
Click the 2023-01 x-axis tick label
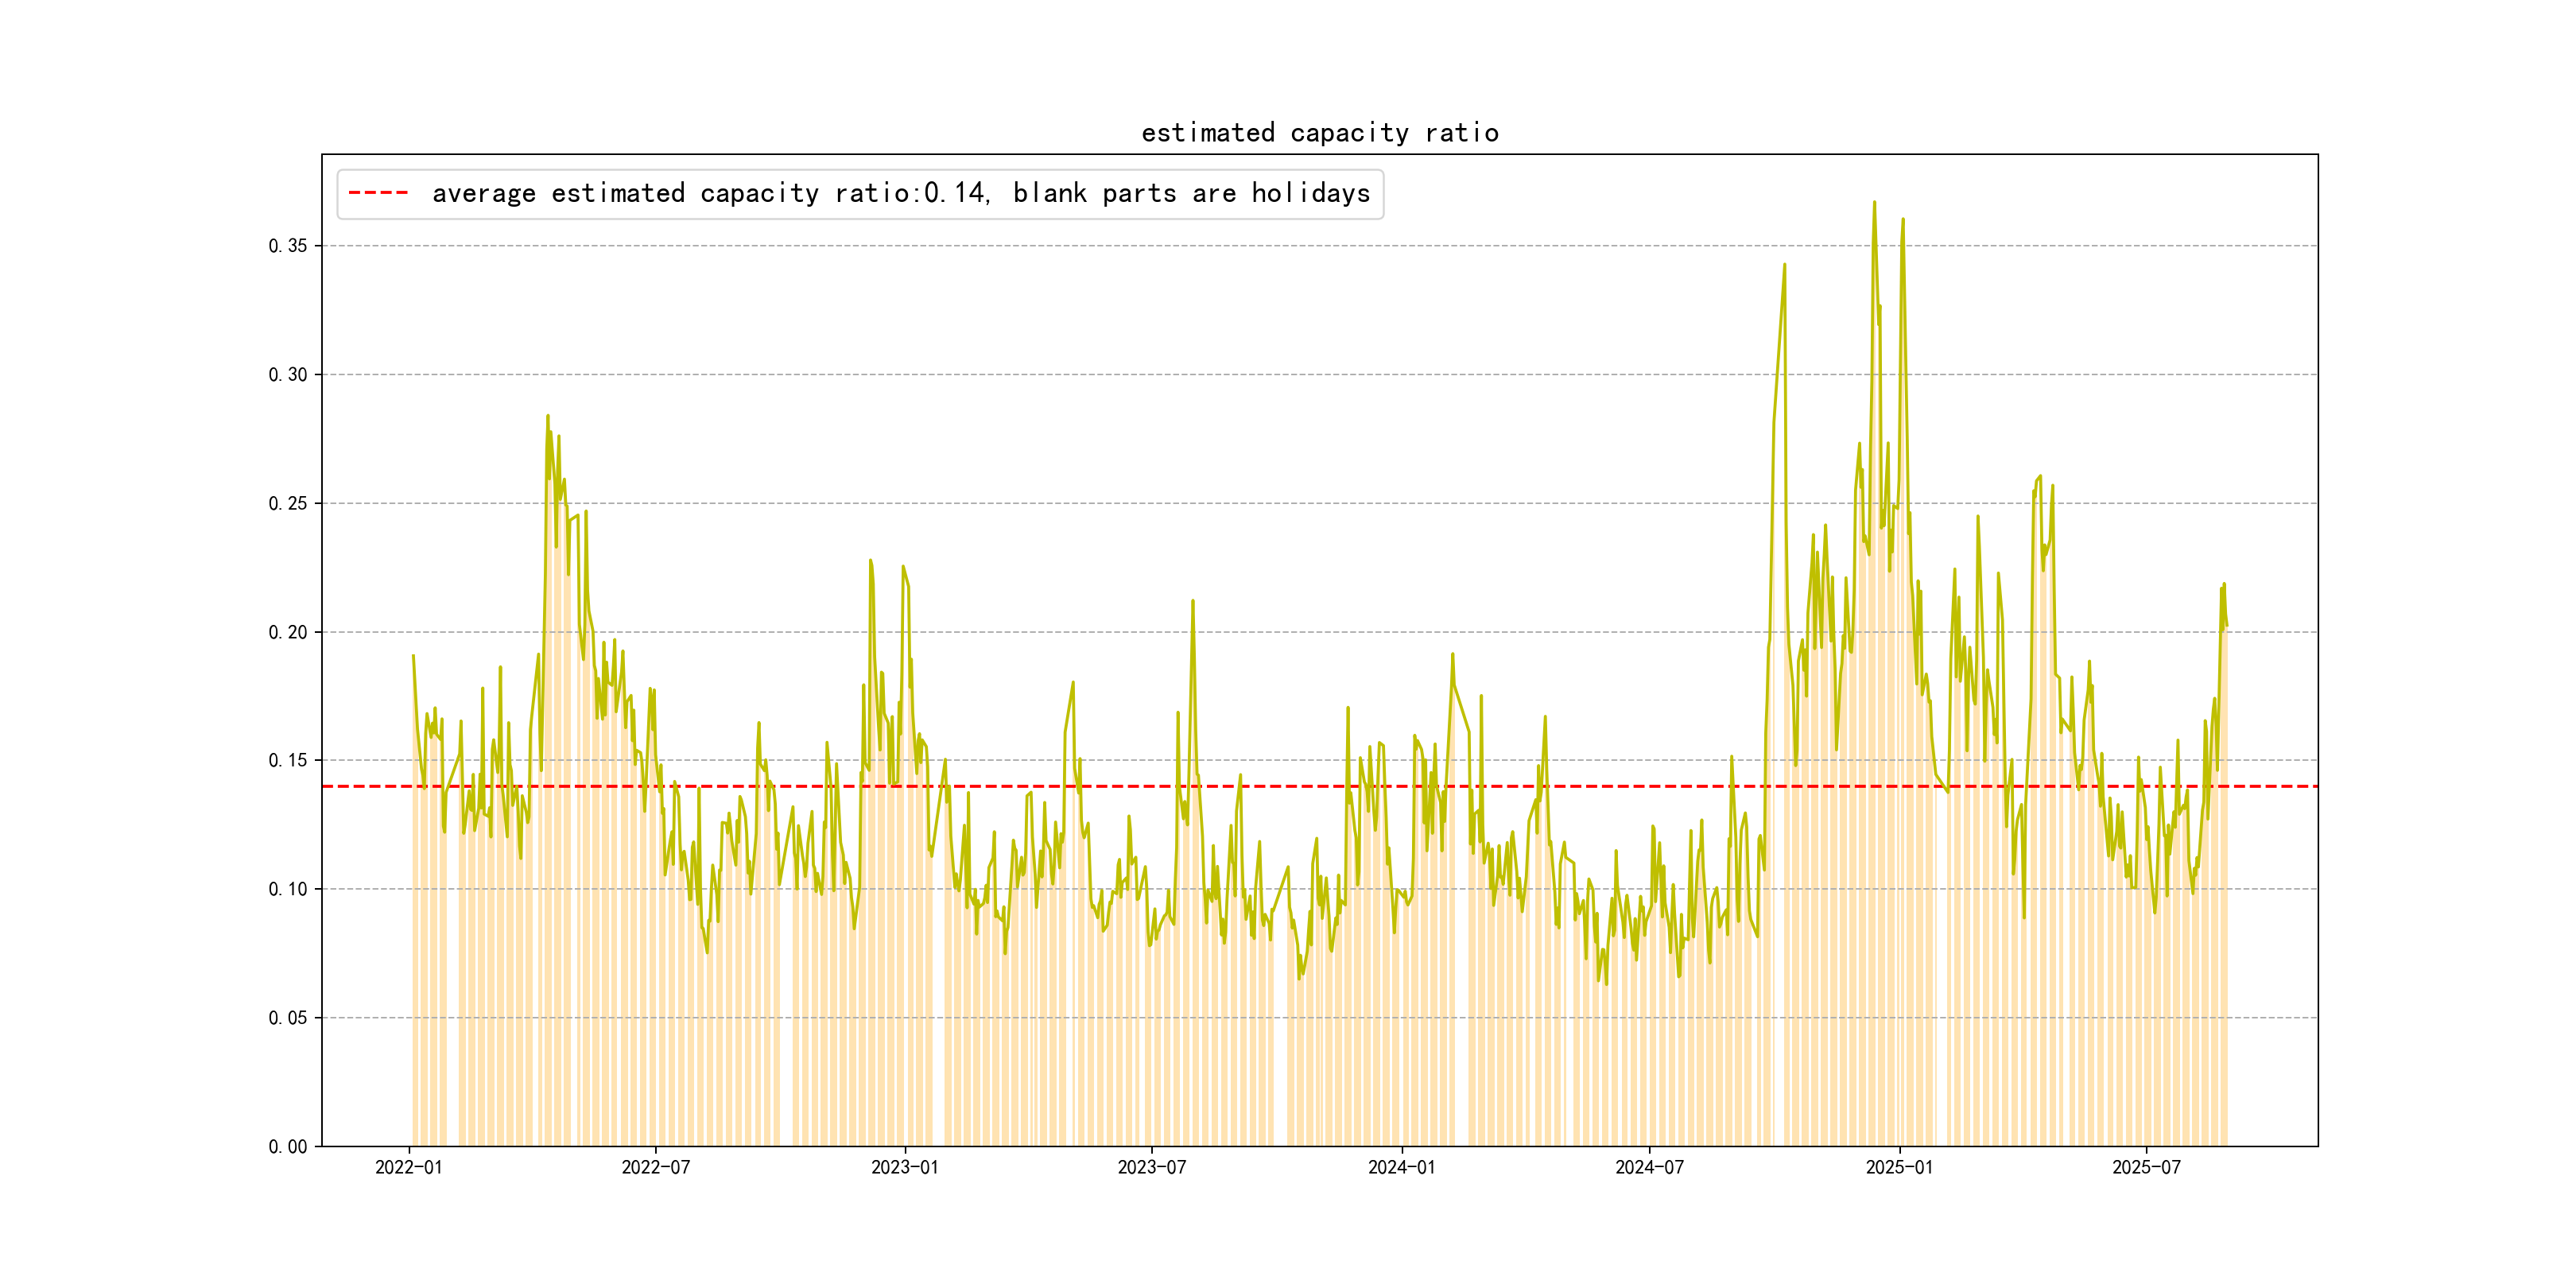pos(904,1167)
